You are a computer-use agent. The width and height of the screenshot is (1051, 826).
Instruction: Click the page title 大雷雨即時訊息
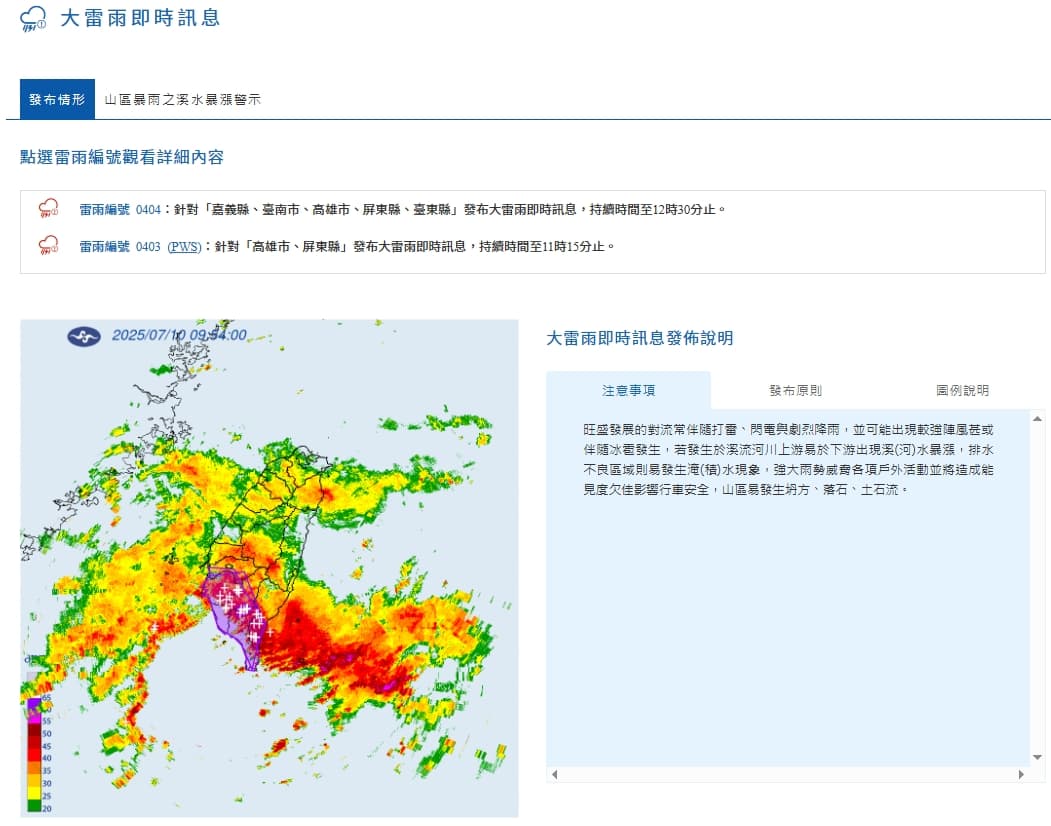tap(140, 18)
